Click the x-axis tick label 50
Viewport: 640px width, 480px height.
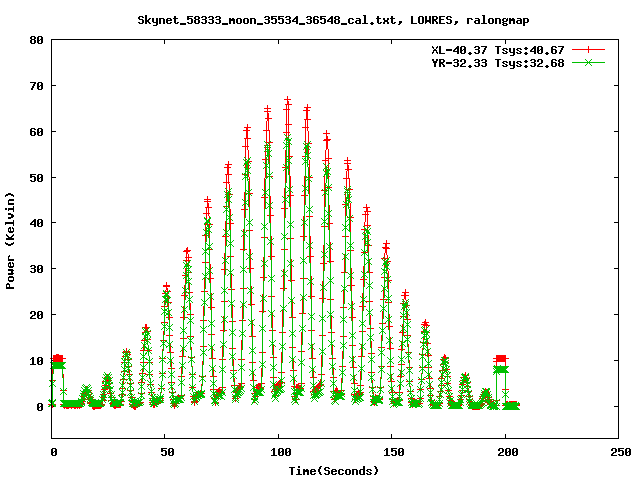(167, 452)
